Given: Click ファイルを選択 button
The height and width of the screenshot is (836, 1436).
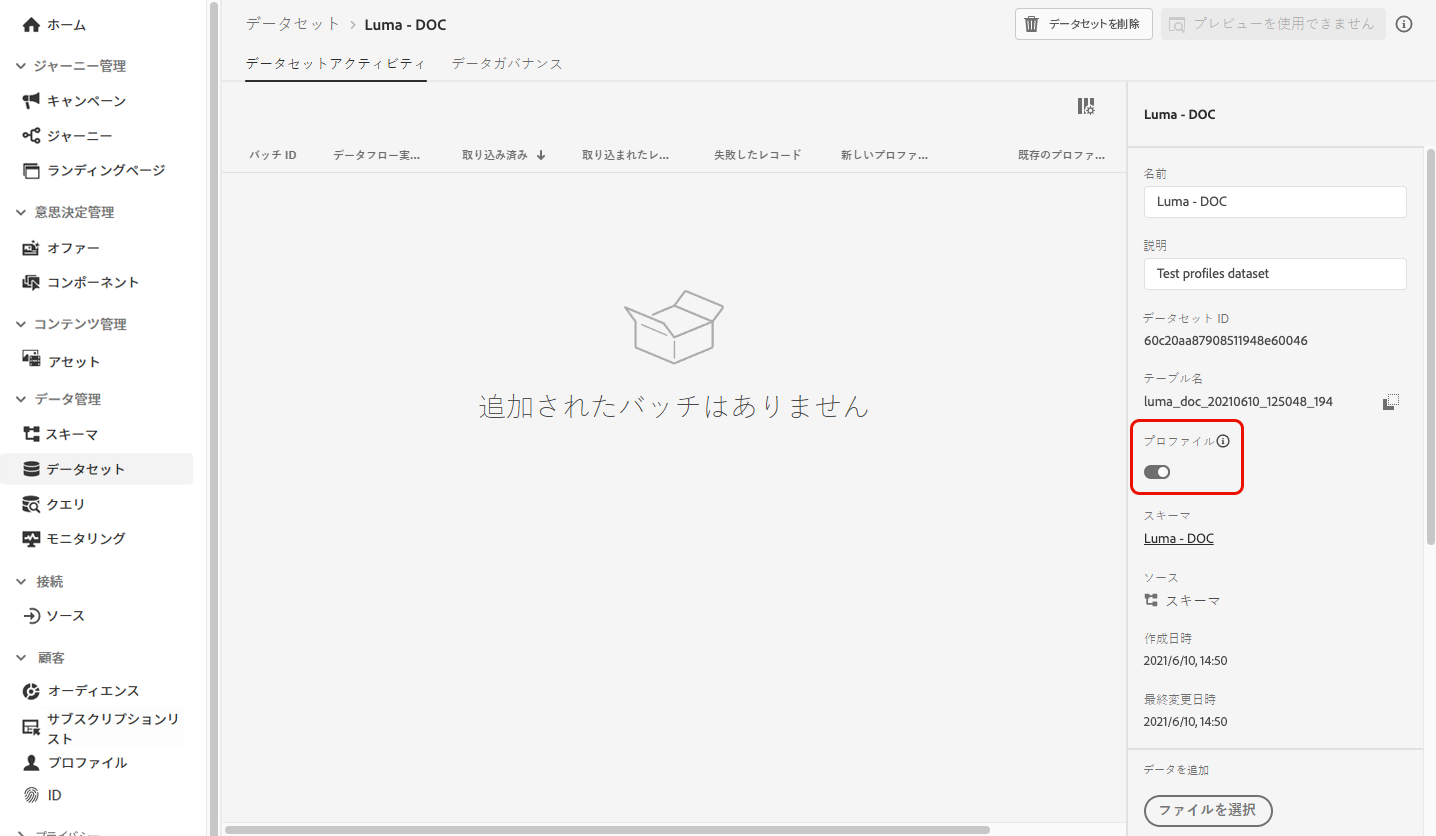Looking at the screenshot, I should coord(1208,810).
